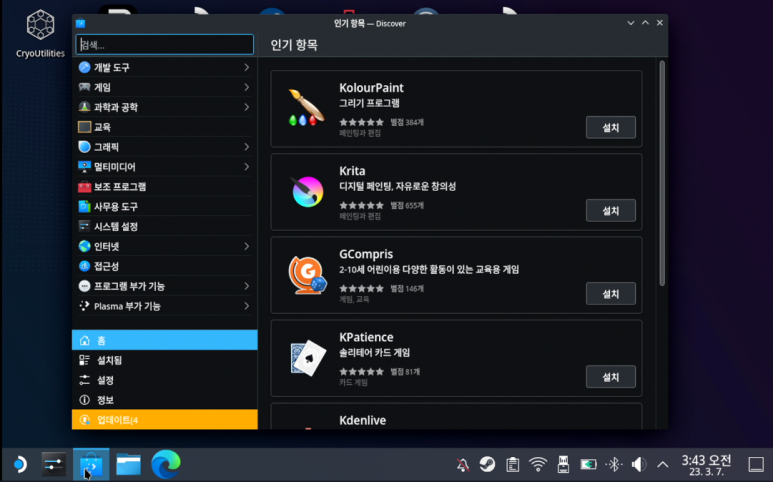This screenshot has height=482, width=773.
Task: Select the 그래픽 category icon
Action: [84, 147]
